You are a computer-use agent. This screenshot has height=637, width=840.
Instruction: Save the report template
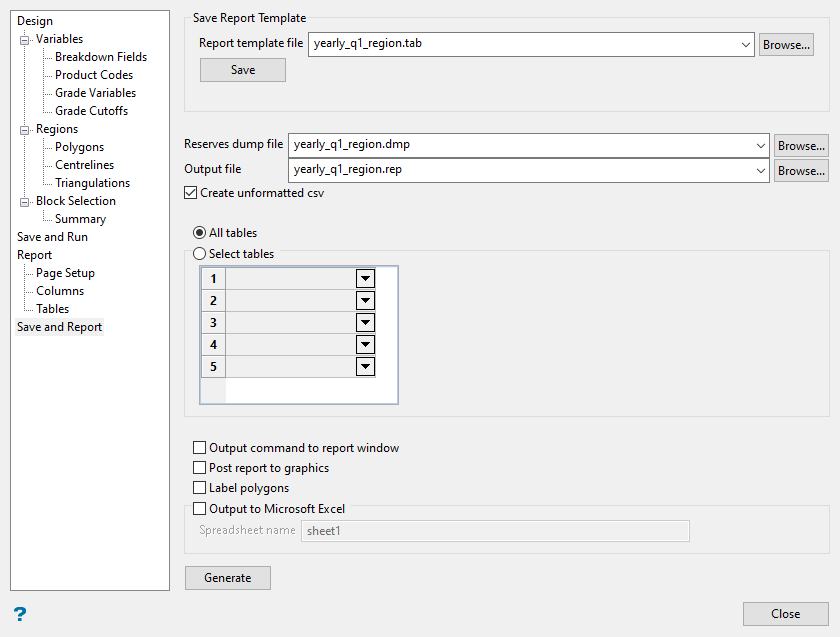(243, 70)
